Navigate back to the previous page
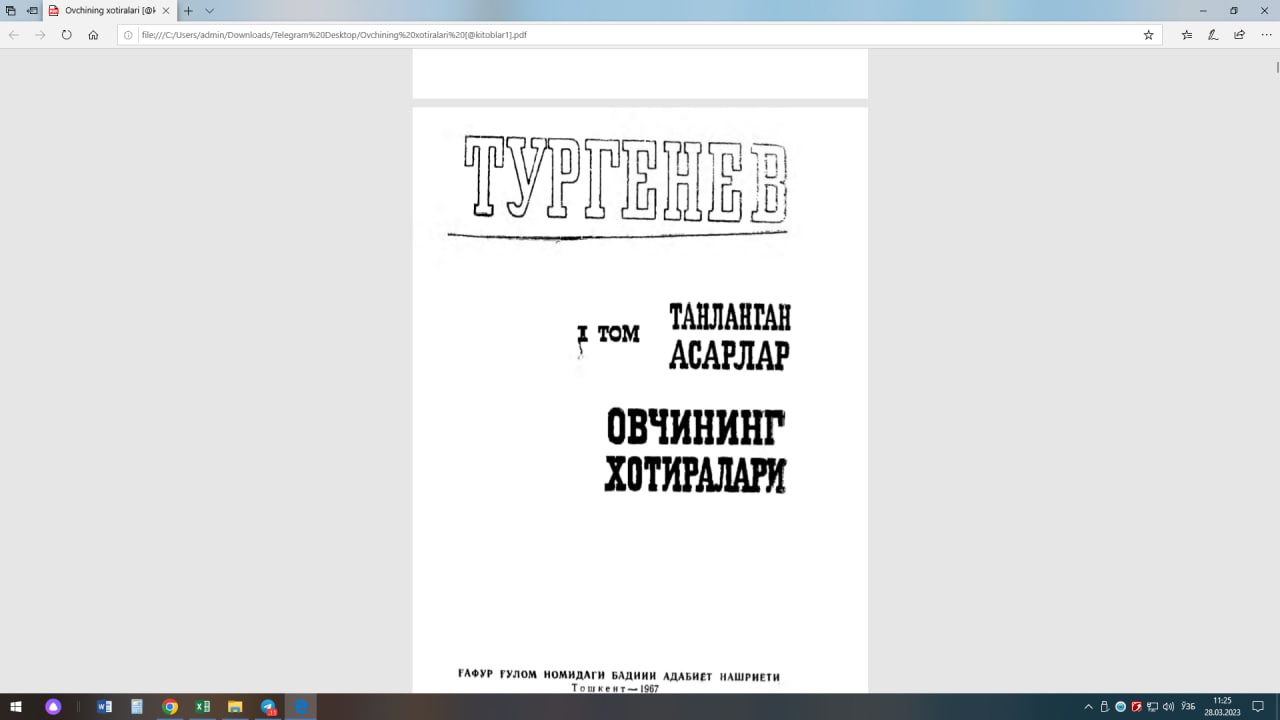The width and height of the screenshot is (1280, 720). 13,34
